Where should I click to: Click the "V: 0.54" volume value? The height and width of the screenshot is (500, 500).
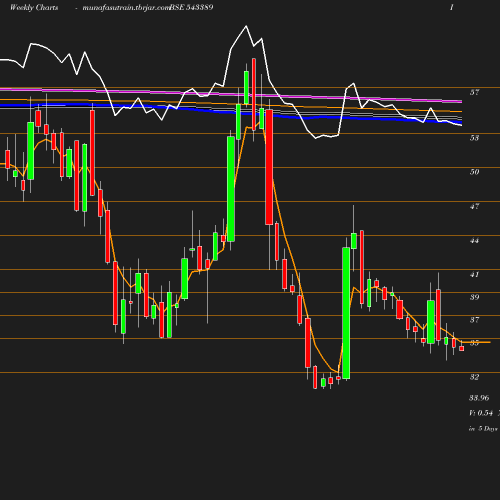click(481, 413)
